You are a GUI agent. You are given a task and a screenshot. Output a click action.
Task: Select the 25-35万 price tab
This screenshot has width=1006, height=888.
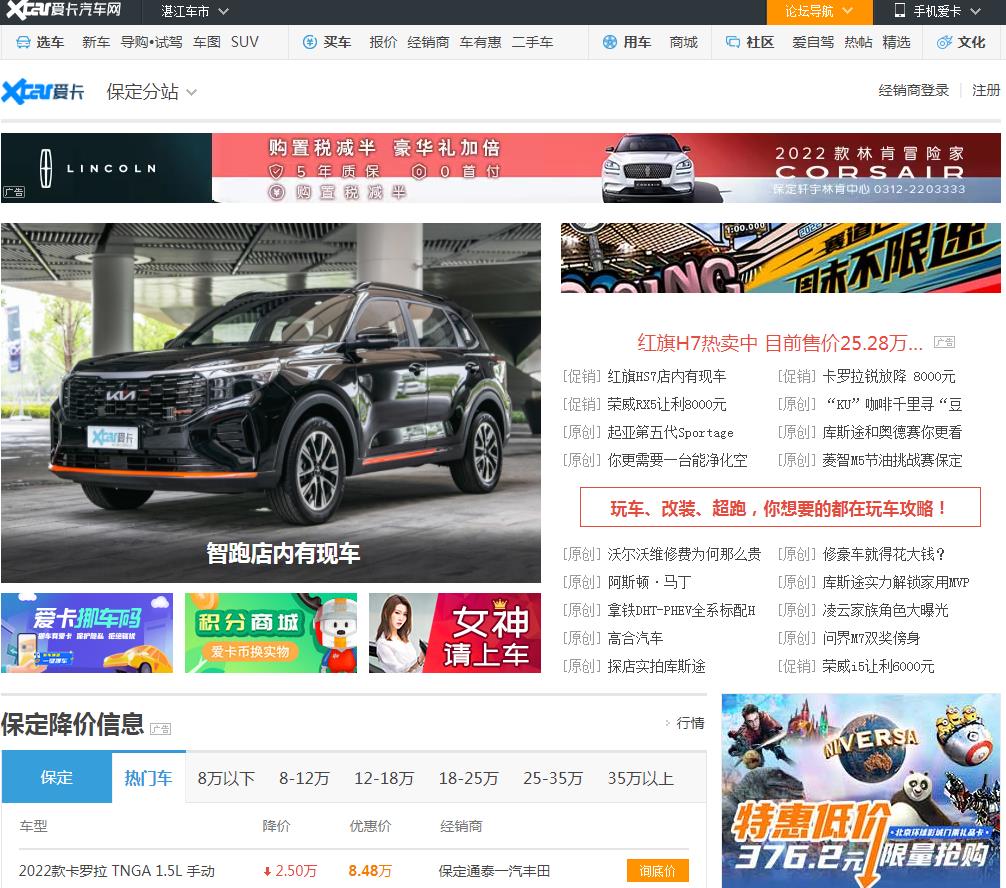click(552, 778)
